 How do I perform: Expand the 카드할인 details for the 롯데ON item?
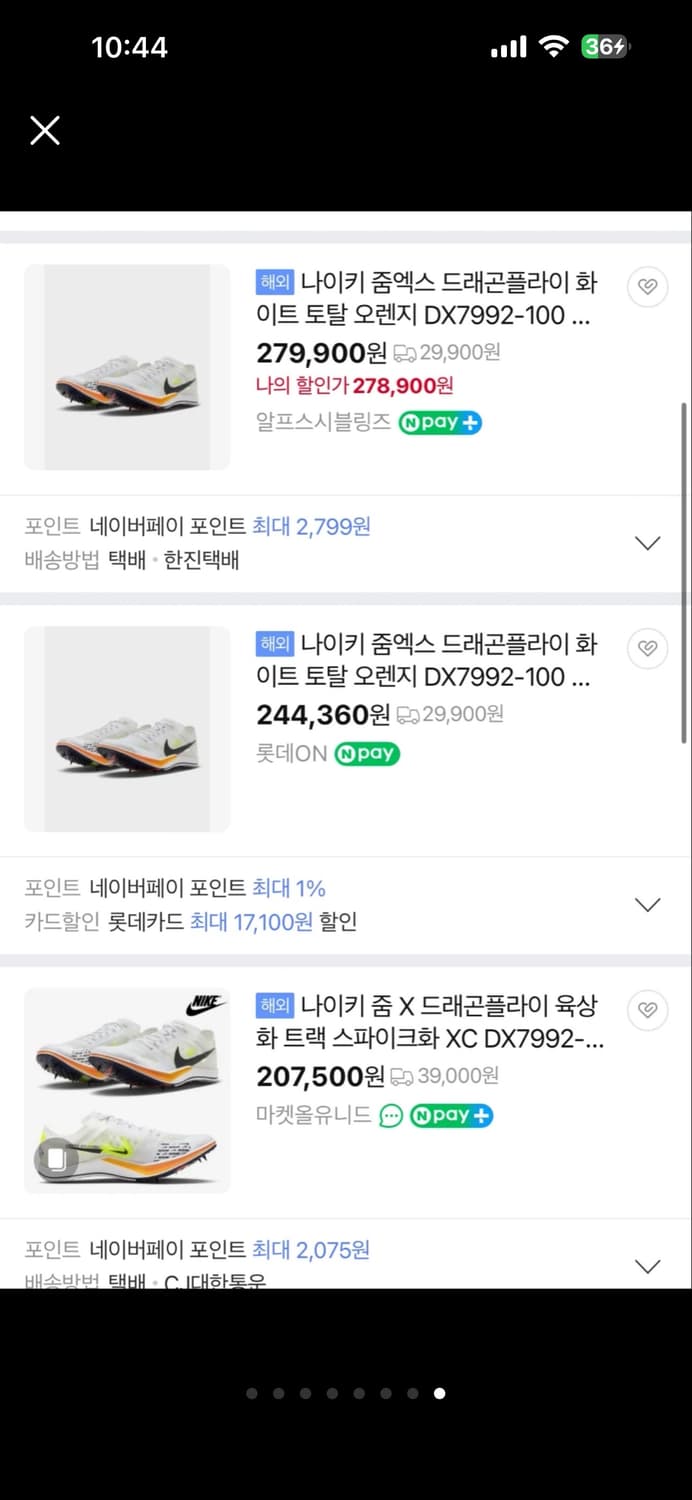648,904
